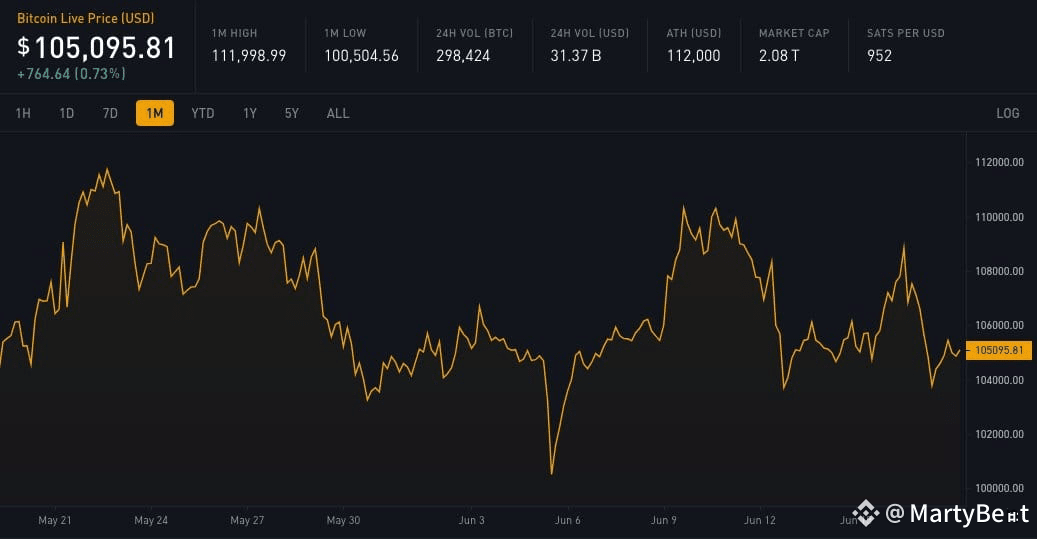Select the 7D chart range

[x=110, y=113]
